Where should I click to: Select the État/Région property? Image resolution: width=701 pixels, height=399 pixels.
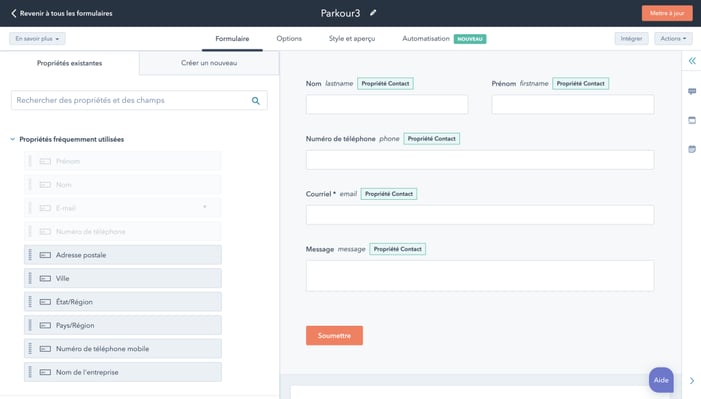click(123, 302)
